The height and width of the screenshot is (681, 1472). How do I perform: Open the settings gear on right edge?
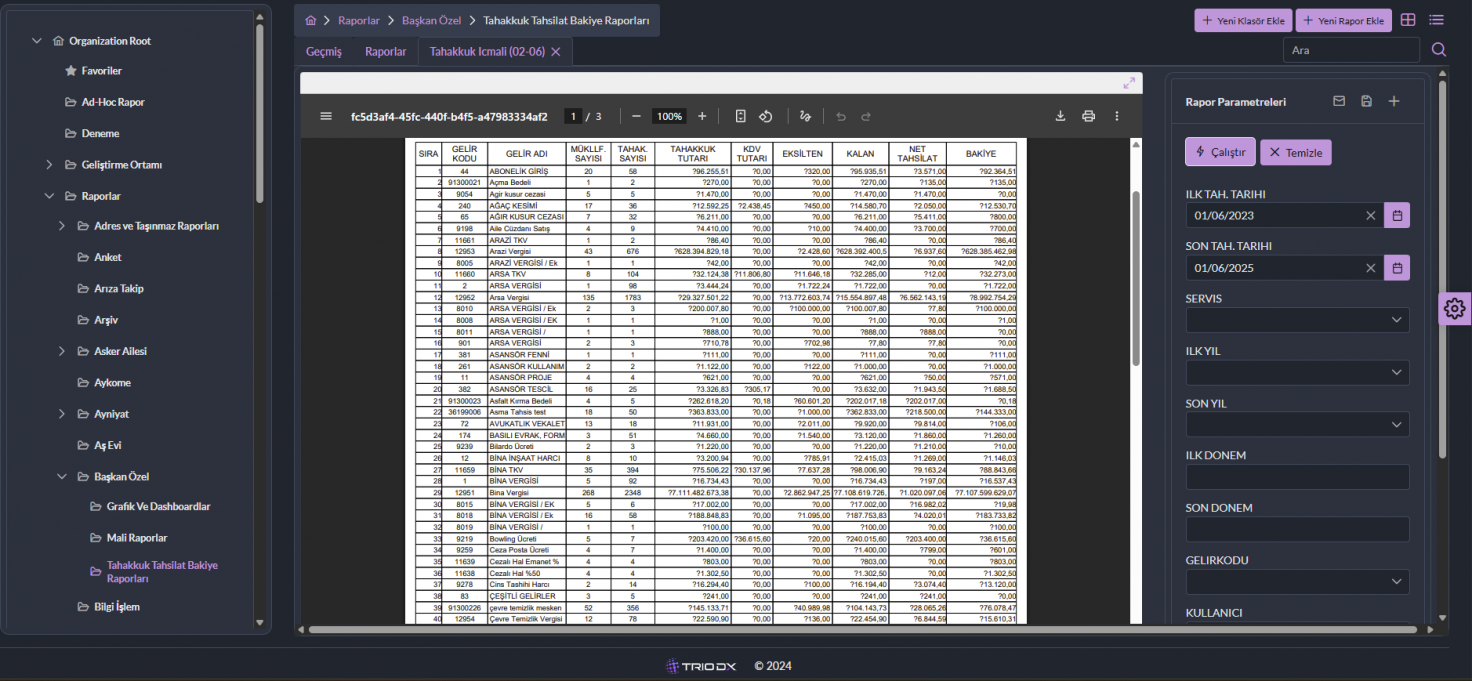(1455, 309)
